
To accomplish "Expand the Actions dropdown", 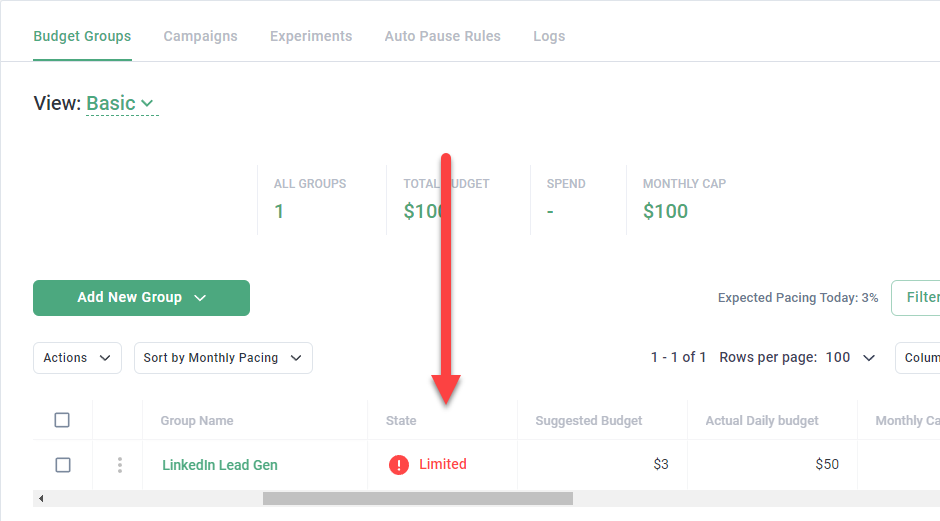I will [77, 358].
